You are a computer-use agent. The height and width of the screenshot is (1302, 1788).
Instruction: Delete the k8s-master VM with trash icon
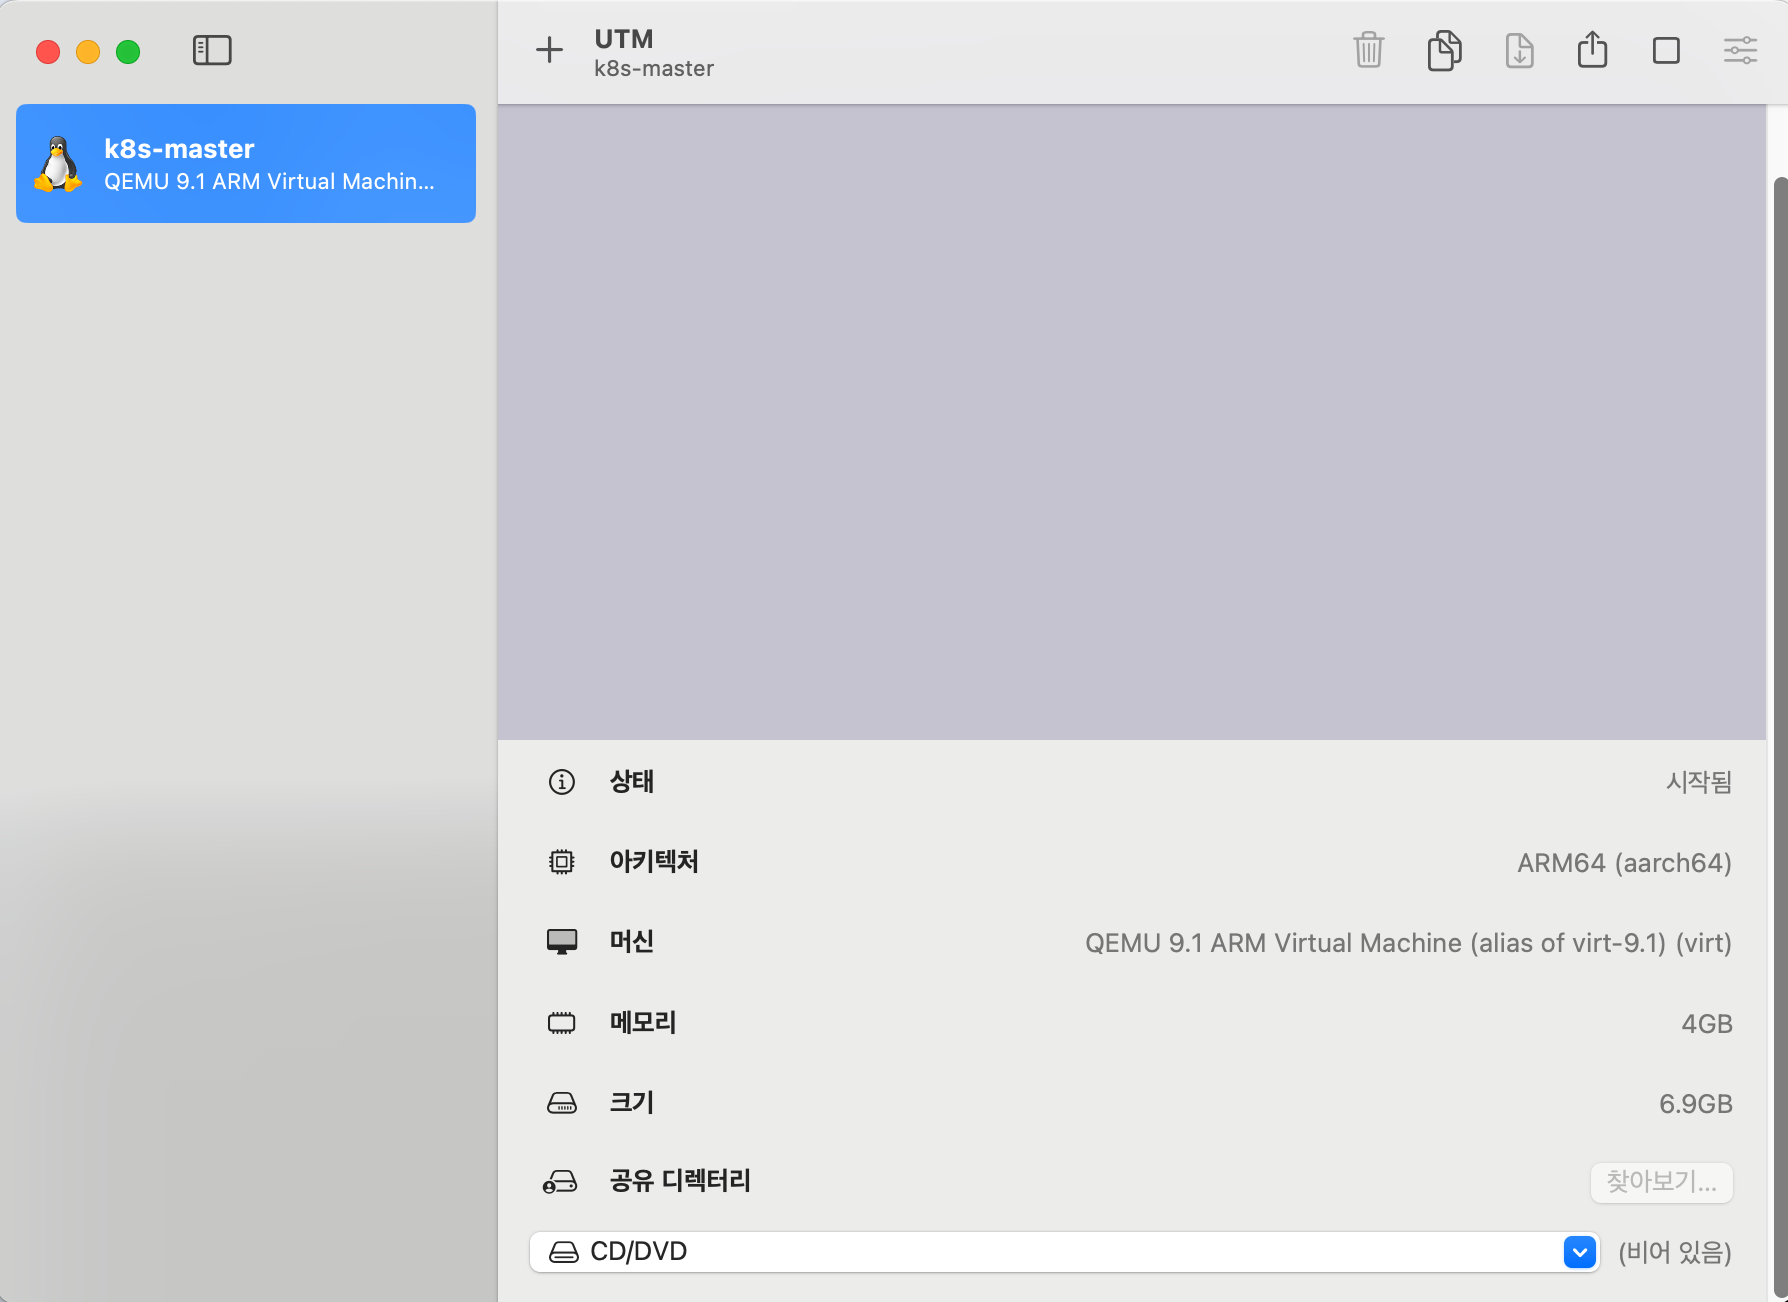point(1368,50)
